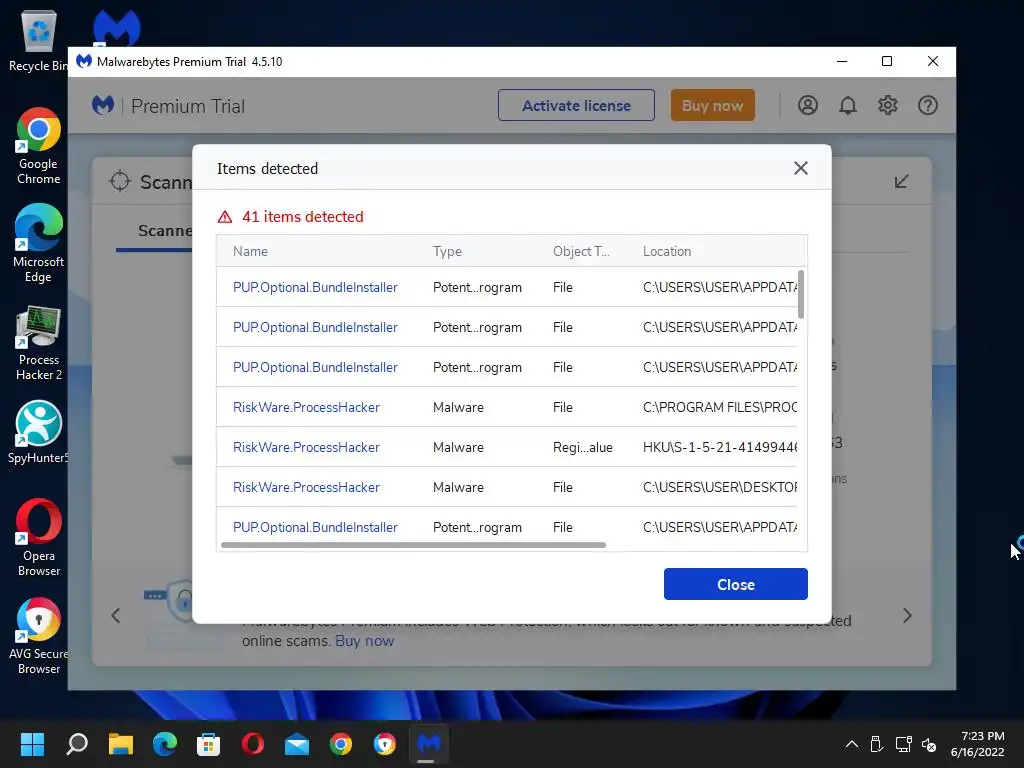Click the horizontal scrollbar of detections list
This screenshot has width=1024, height=768.
pyautogui.click(x=413, y=545)
